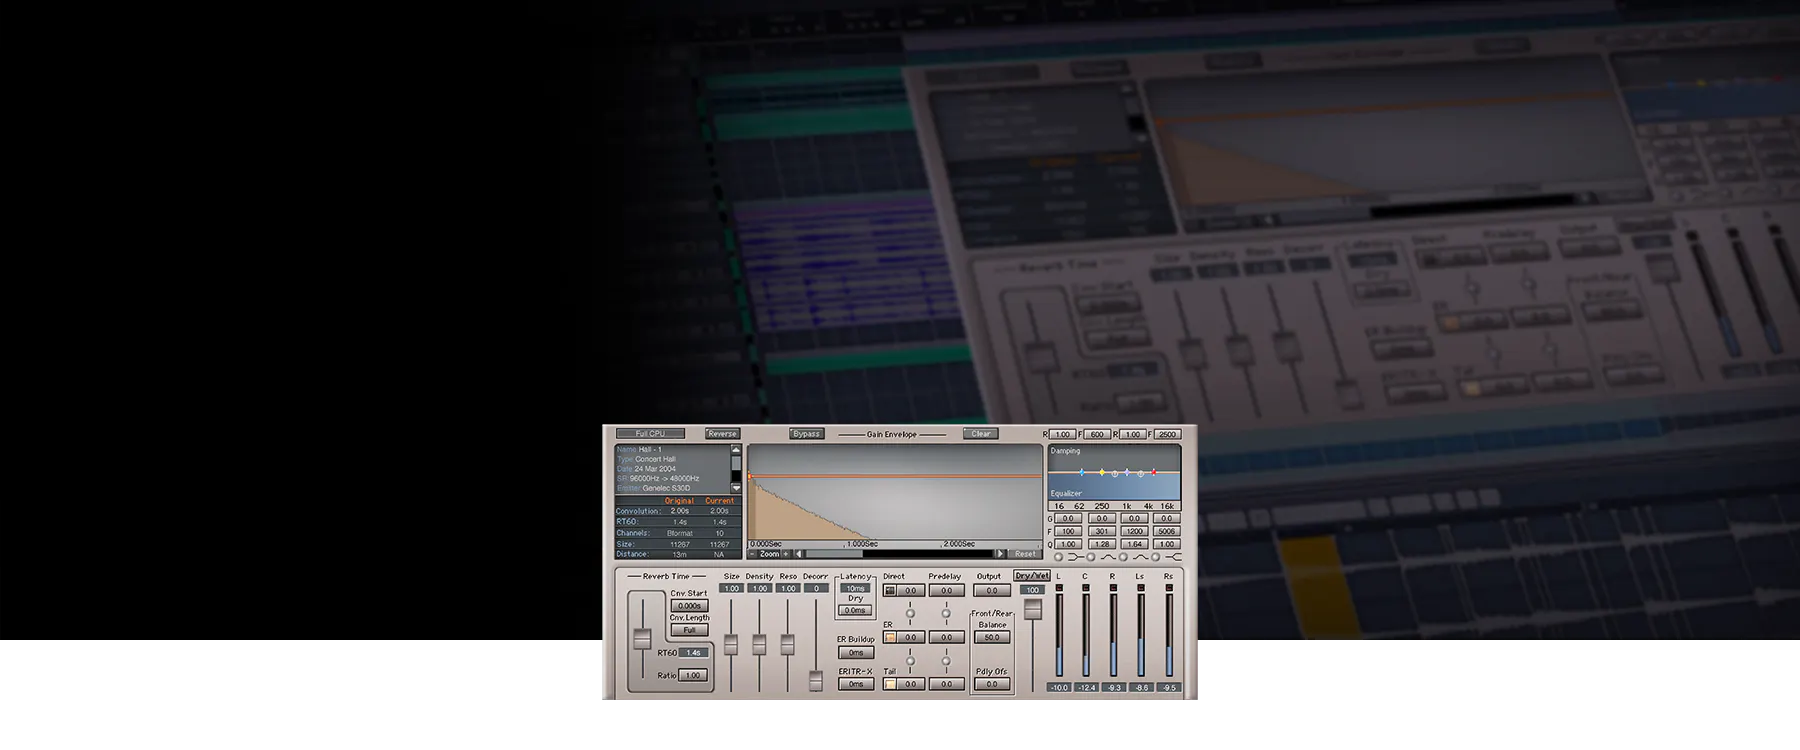Toggle the Full CPU mode

click(x=650, y=434)
